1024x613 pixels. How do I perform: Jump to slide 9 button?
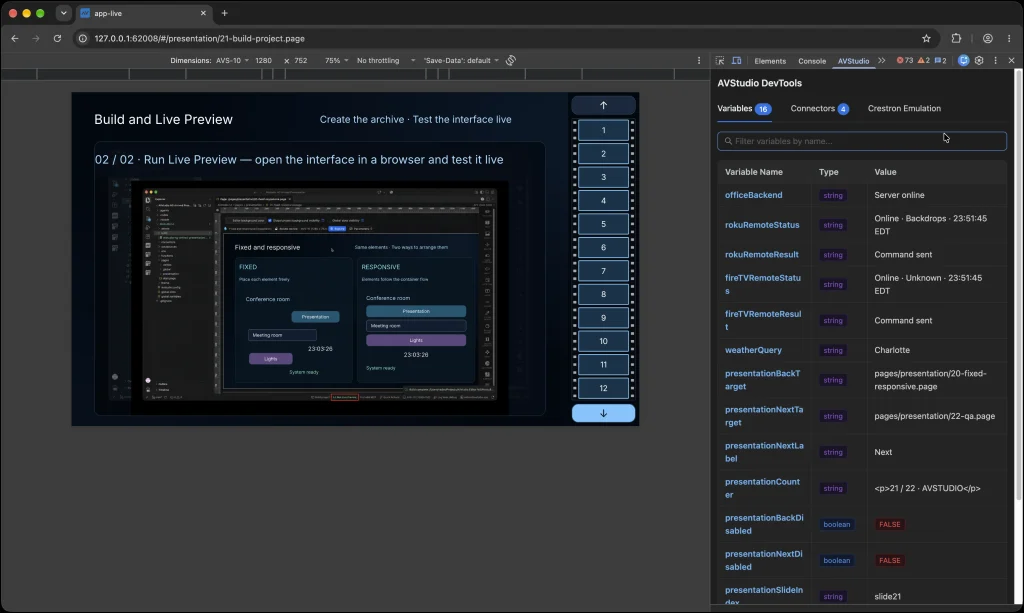(603, 318)
